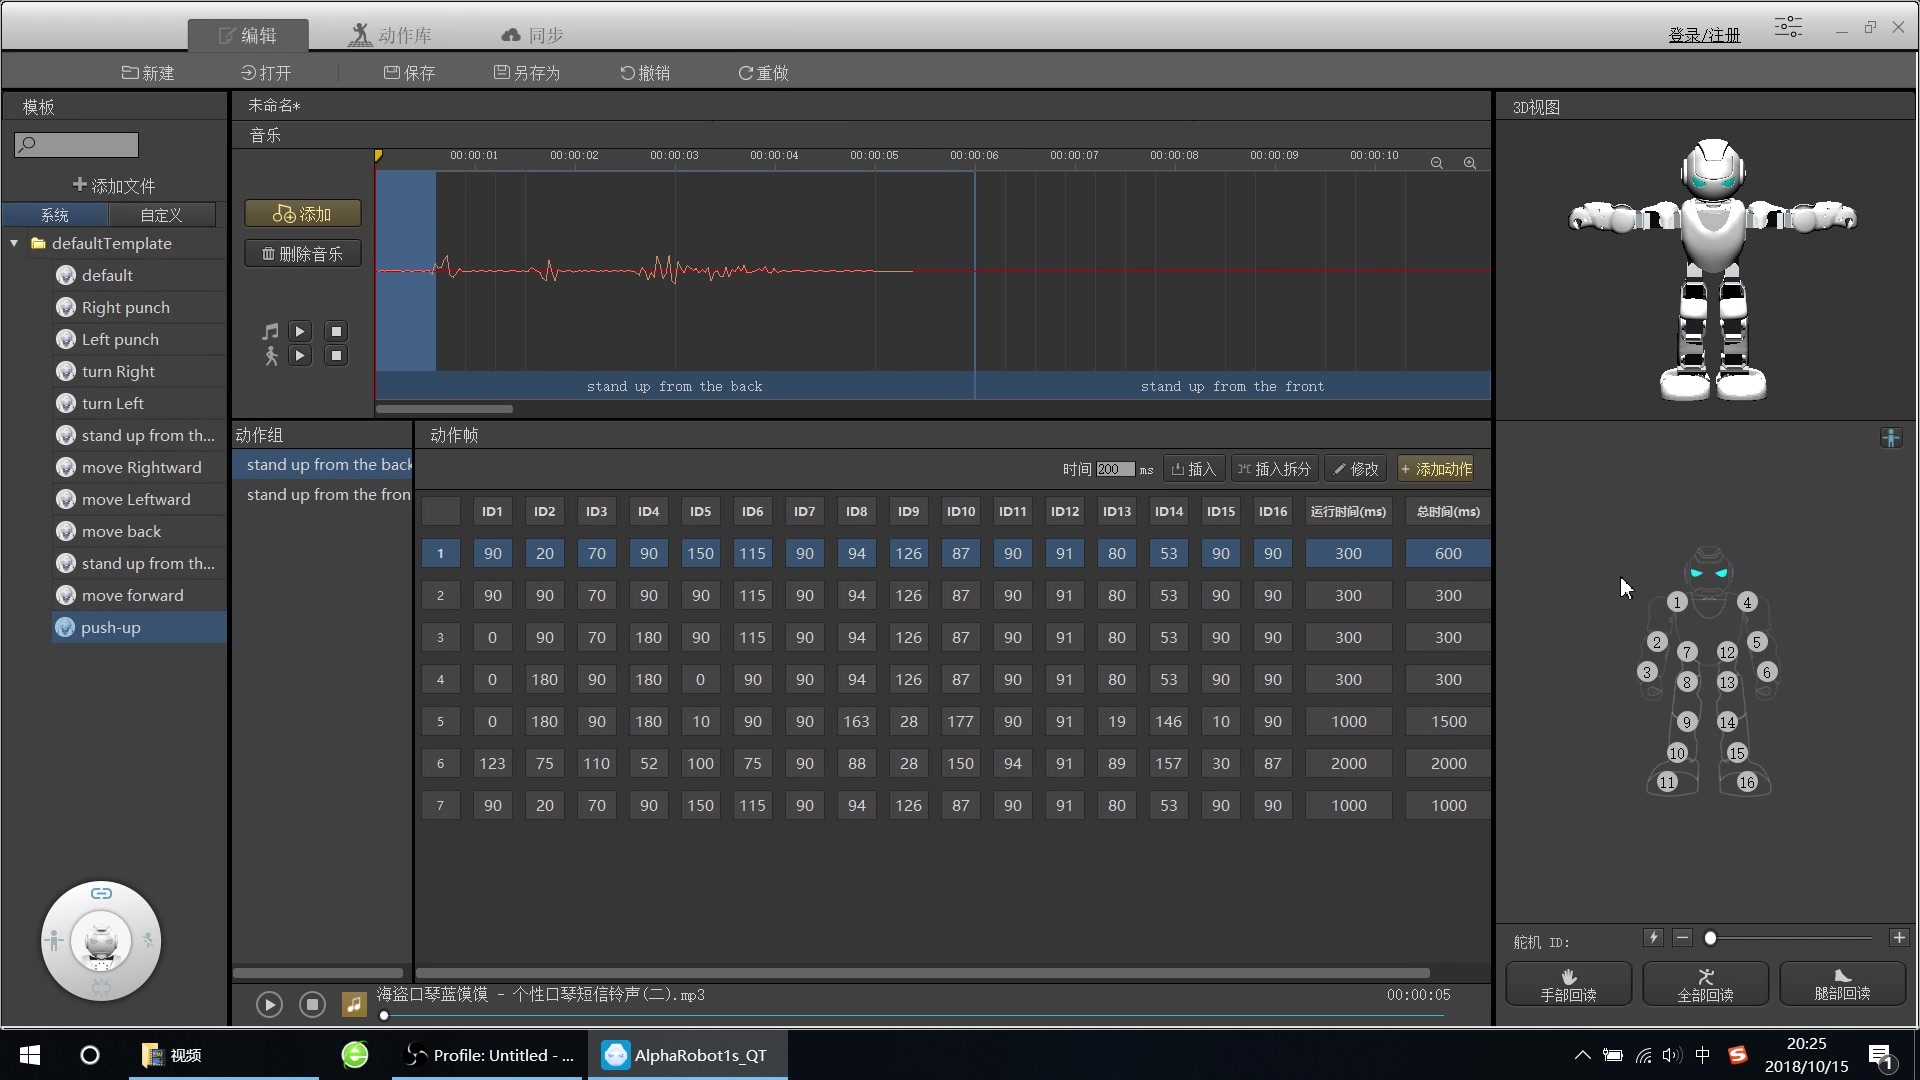Click the music note icon in bottom bar
Image resolution: width=1920 pixels, height=1080 pixels.
click(x=354, y=1004)
